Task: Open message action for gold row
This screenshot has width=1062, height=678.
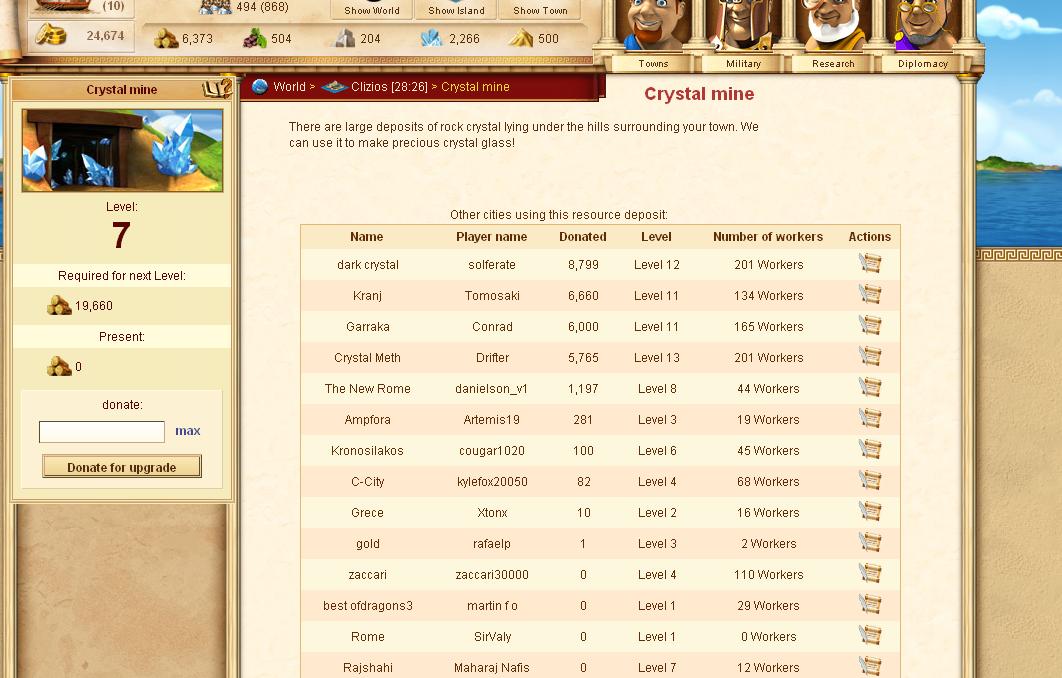Action: click(870, 543)
